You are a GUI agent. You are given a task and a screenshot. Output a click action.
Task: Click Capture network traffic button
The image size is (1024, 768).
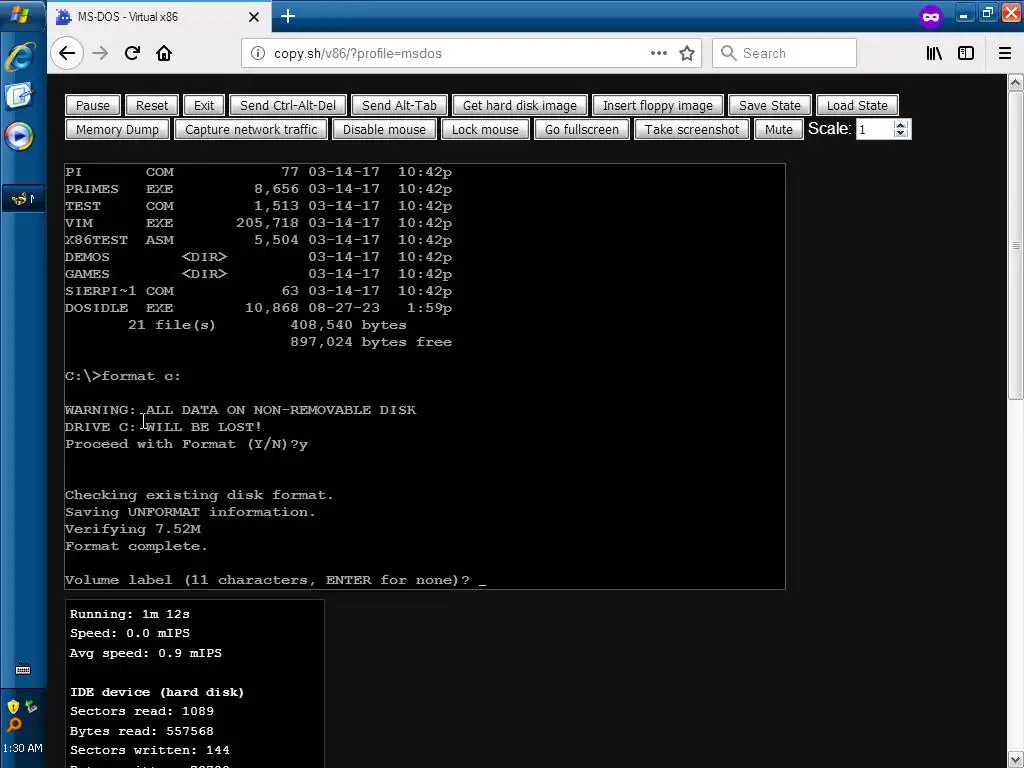(x=251, y=129)
